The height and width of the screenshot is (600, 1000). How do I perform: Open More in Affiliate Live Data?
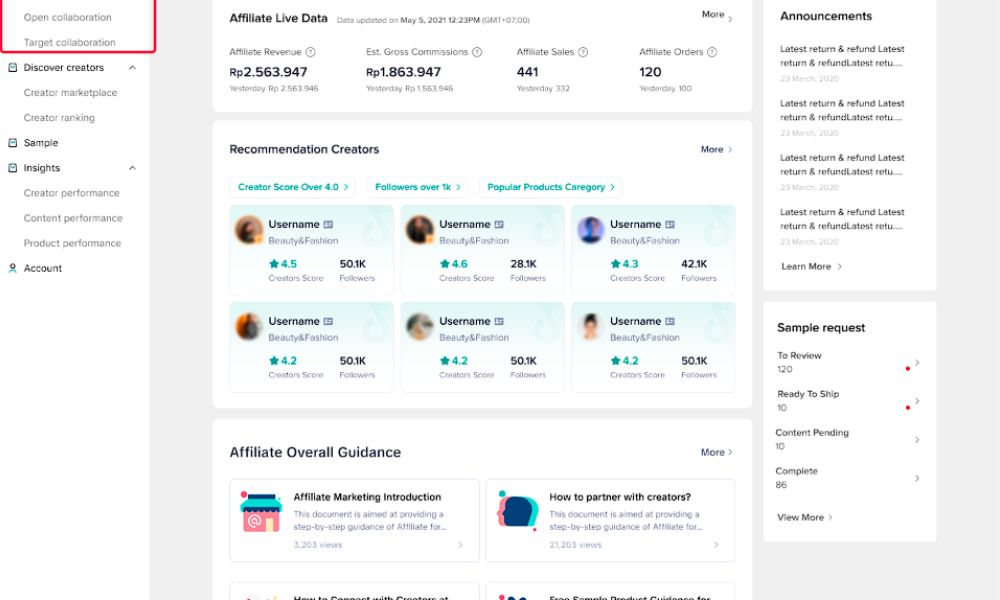pyautogui.click(x=717, y=15)
